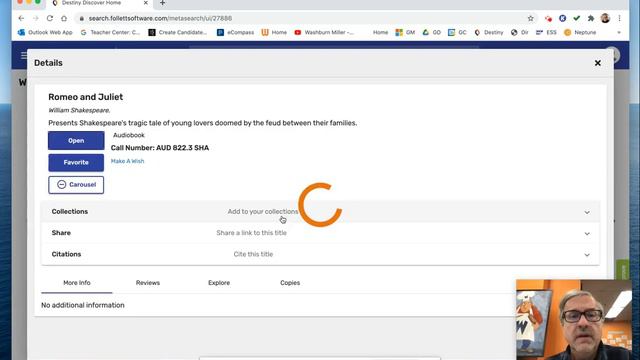The image size is (640, 360).
Task: Expand the Collections section chevron
Action: 587,212
